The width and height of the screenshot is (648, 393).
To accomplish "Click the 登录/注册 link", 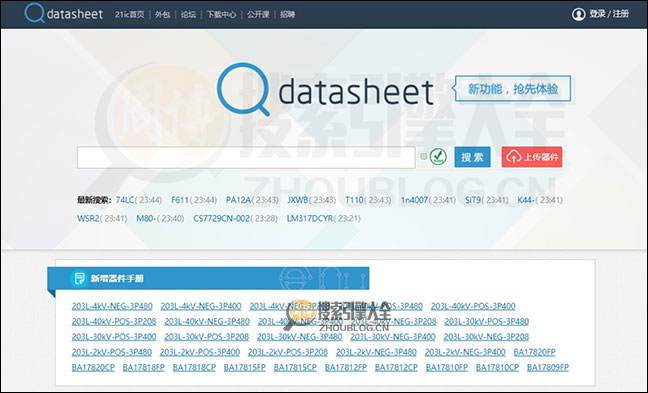I will pyautogui.click(x=609, y=14).
